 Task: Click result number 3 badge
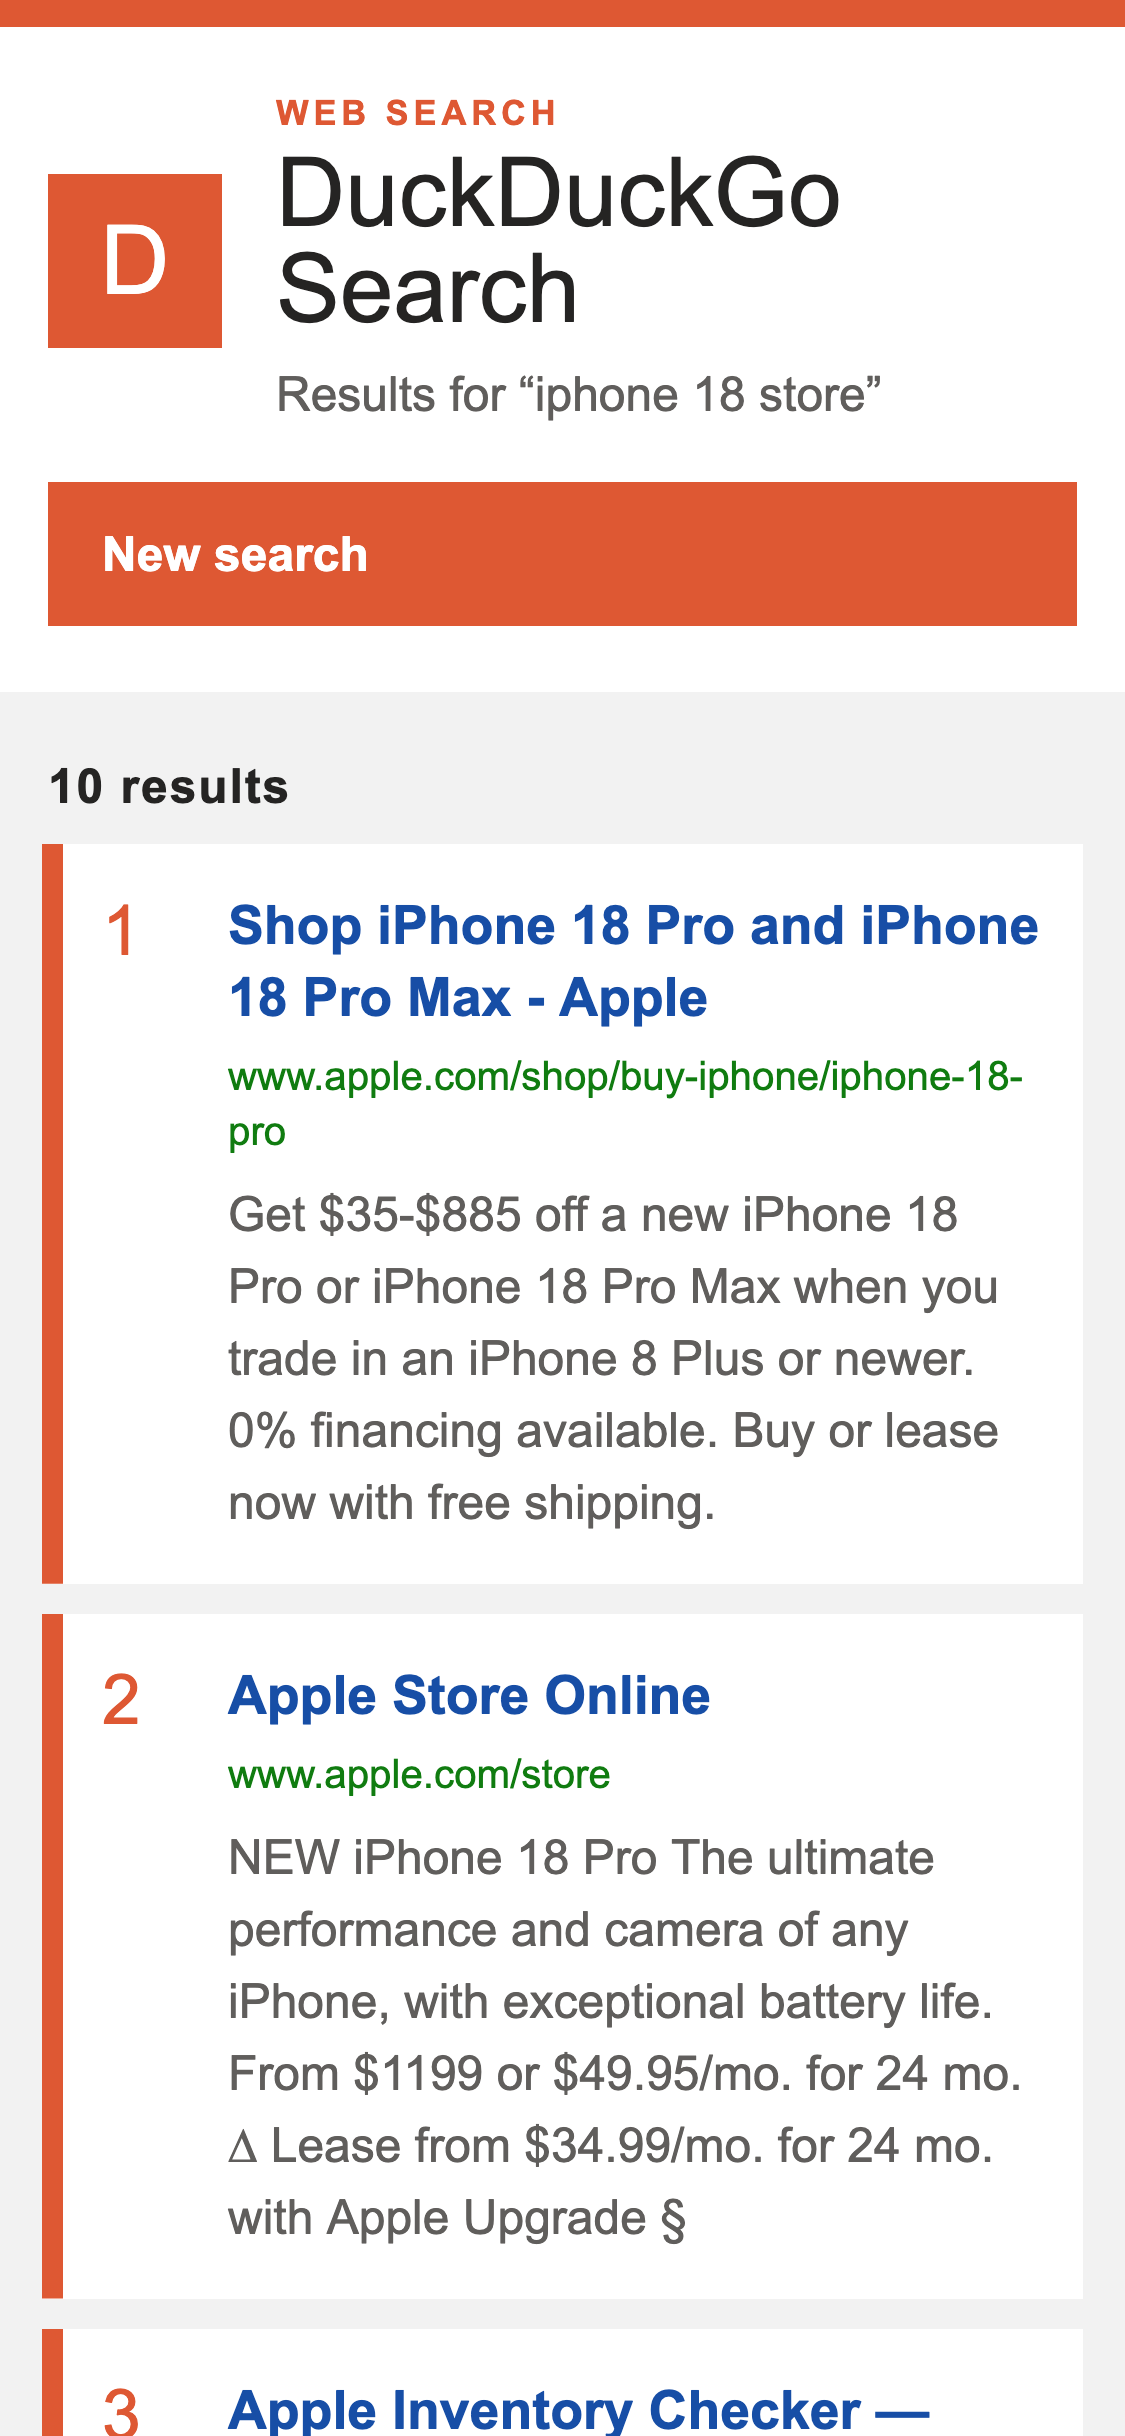pyautogui.click(x=120, y=2410)
